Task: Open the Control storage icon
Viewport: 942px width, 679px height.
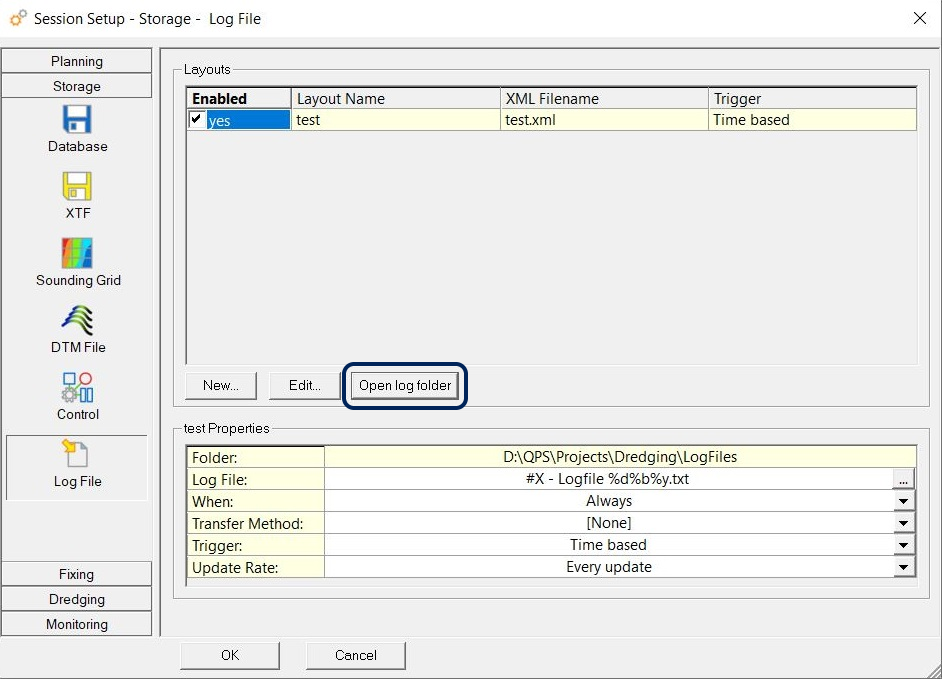Action: 77,388
